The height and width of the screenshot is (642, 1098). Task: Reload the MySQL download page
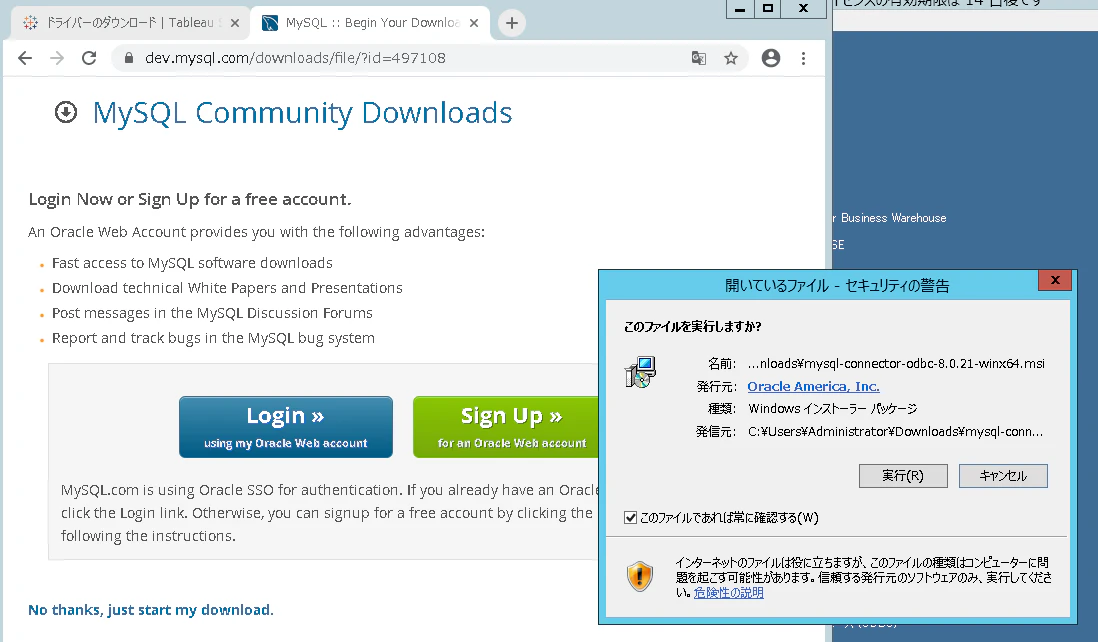pyautogui.click(x=89, y=58)
